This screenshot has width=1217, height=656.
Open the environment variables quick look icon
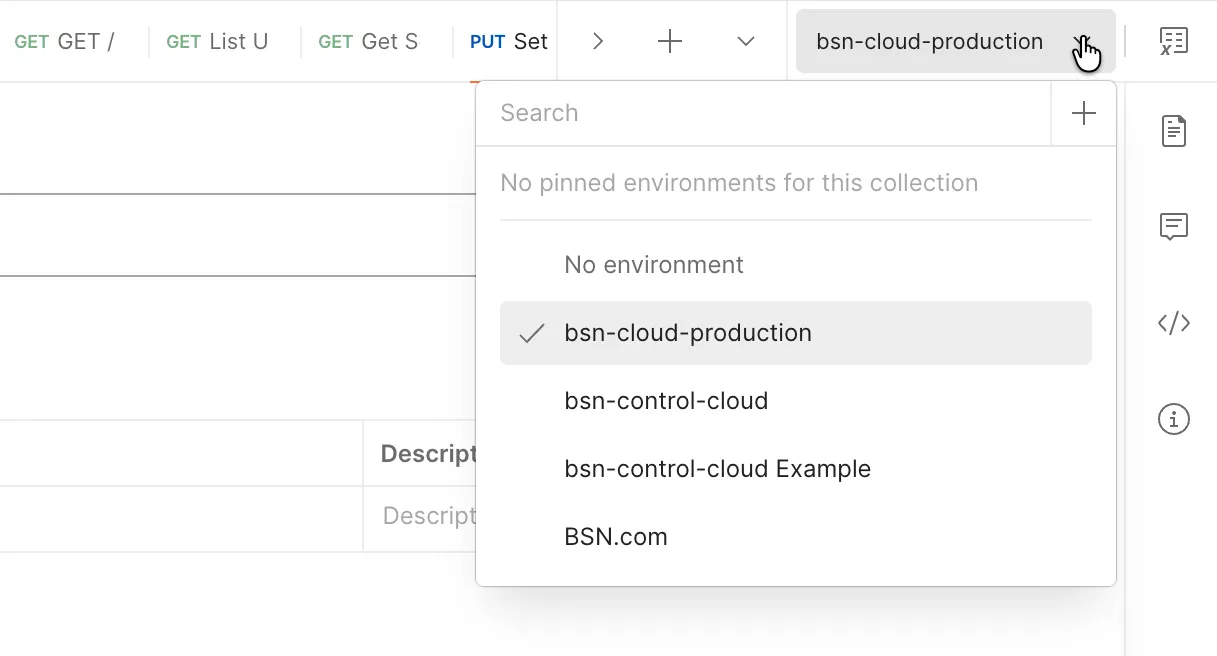(x=1173, y=41)
